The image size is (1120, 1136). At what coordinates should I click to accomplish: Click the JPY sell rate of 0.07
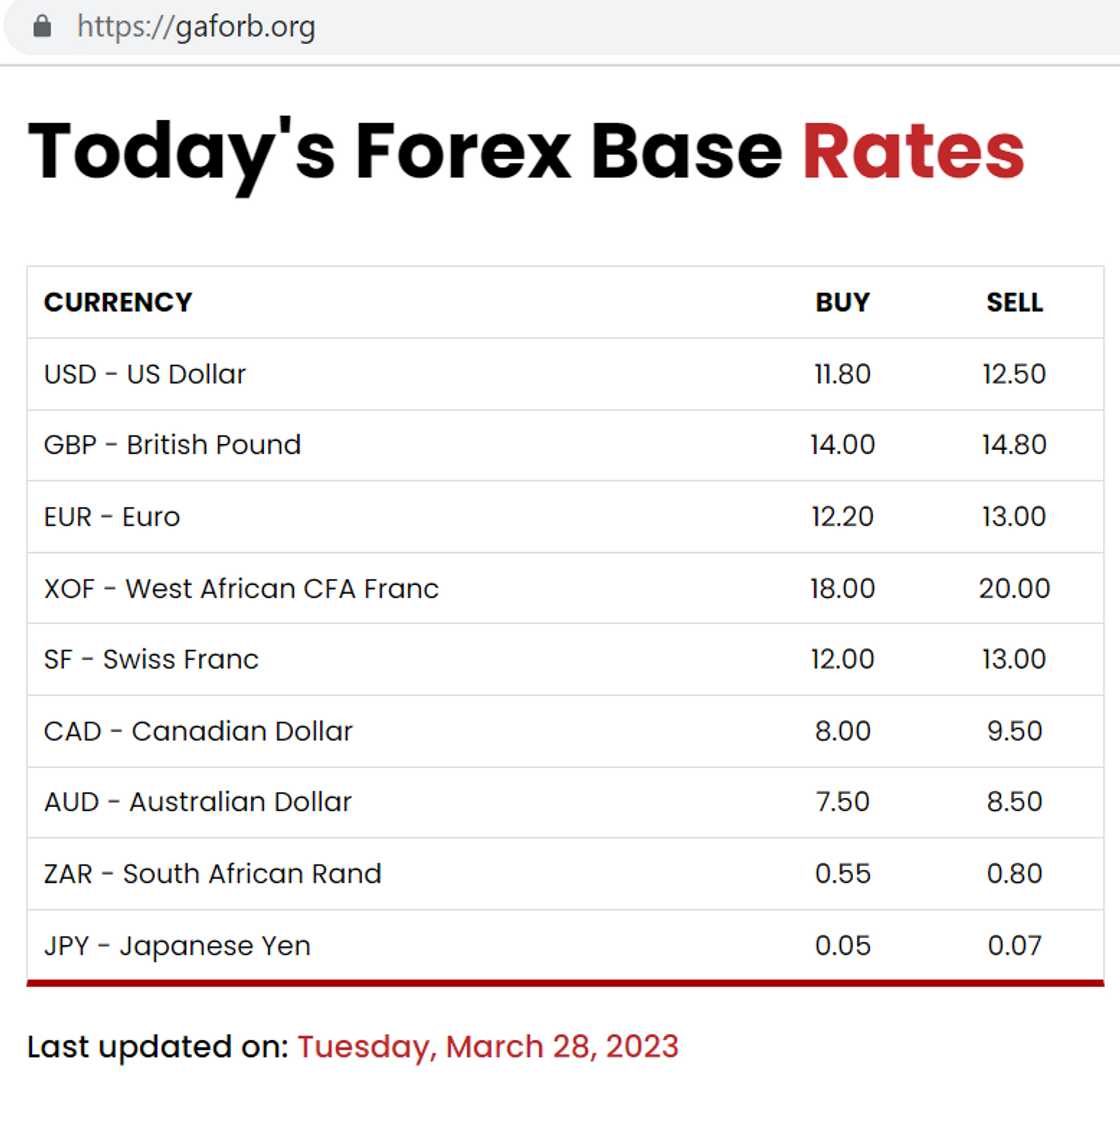coord(1015,946)
